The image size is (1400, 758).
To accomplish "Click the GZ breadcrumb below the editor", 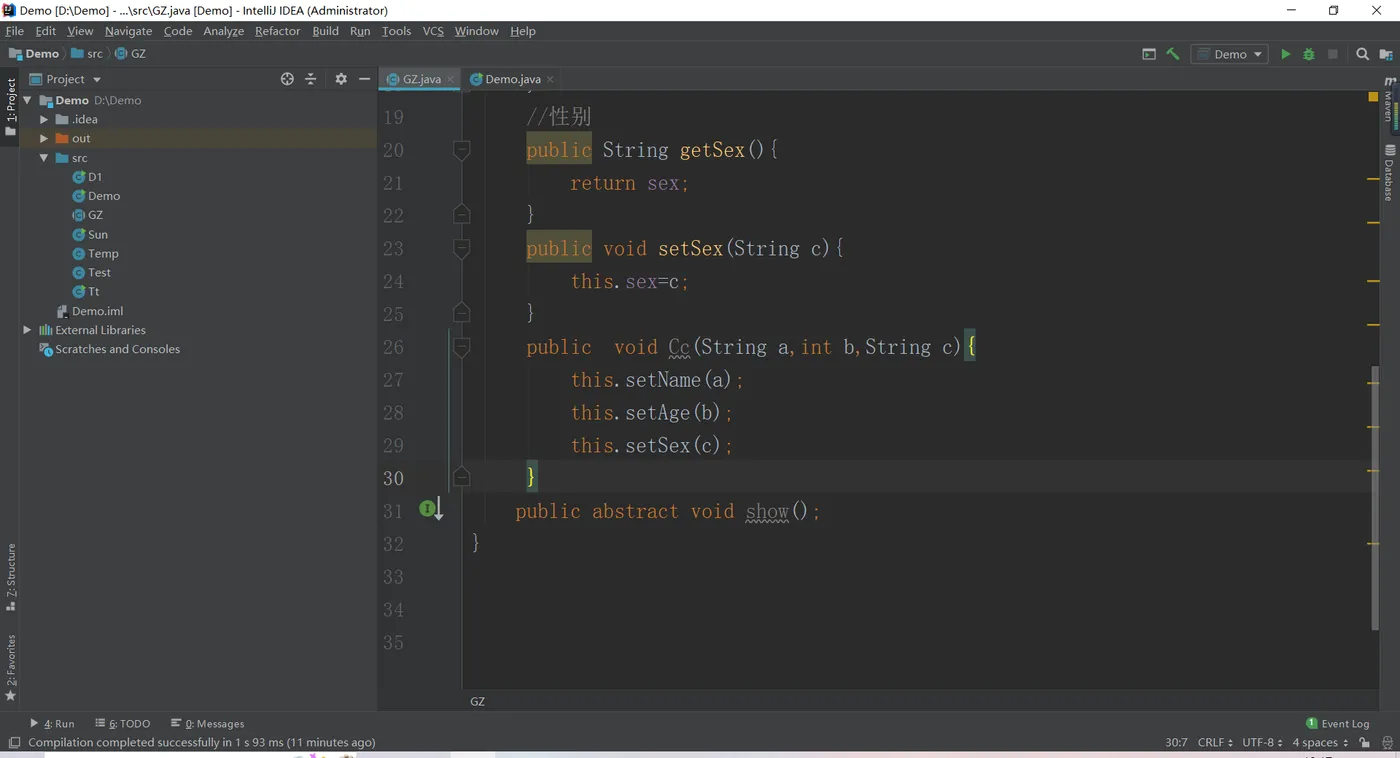I will [477, 701].
